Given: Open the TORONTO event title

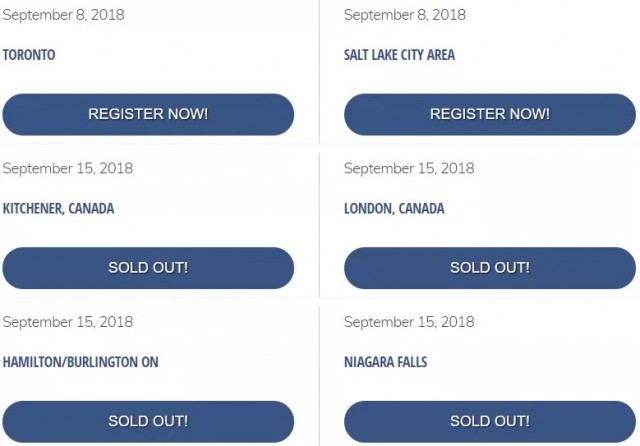Looking at the screenshot, I should [29, 55].
